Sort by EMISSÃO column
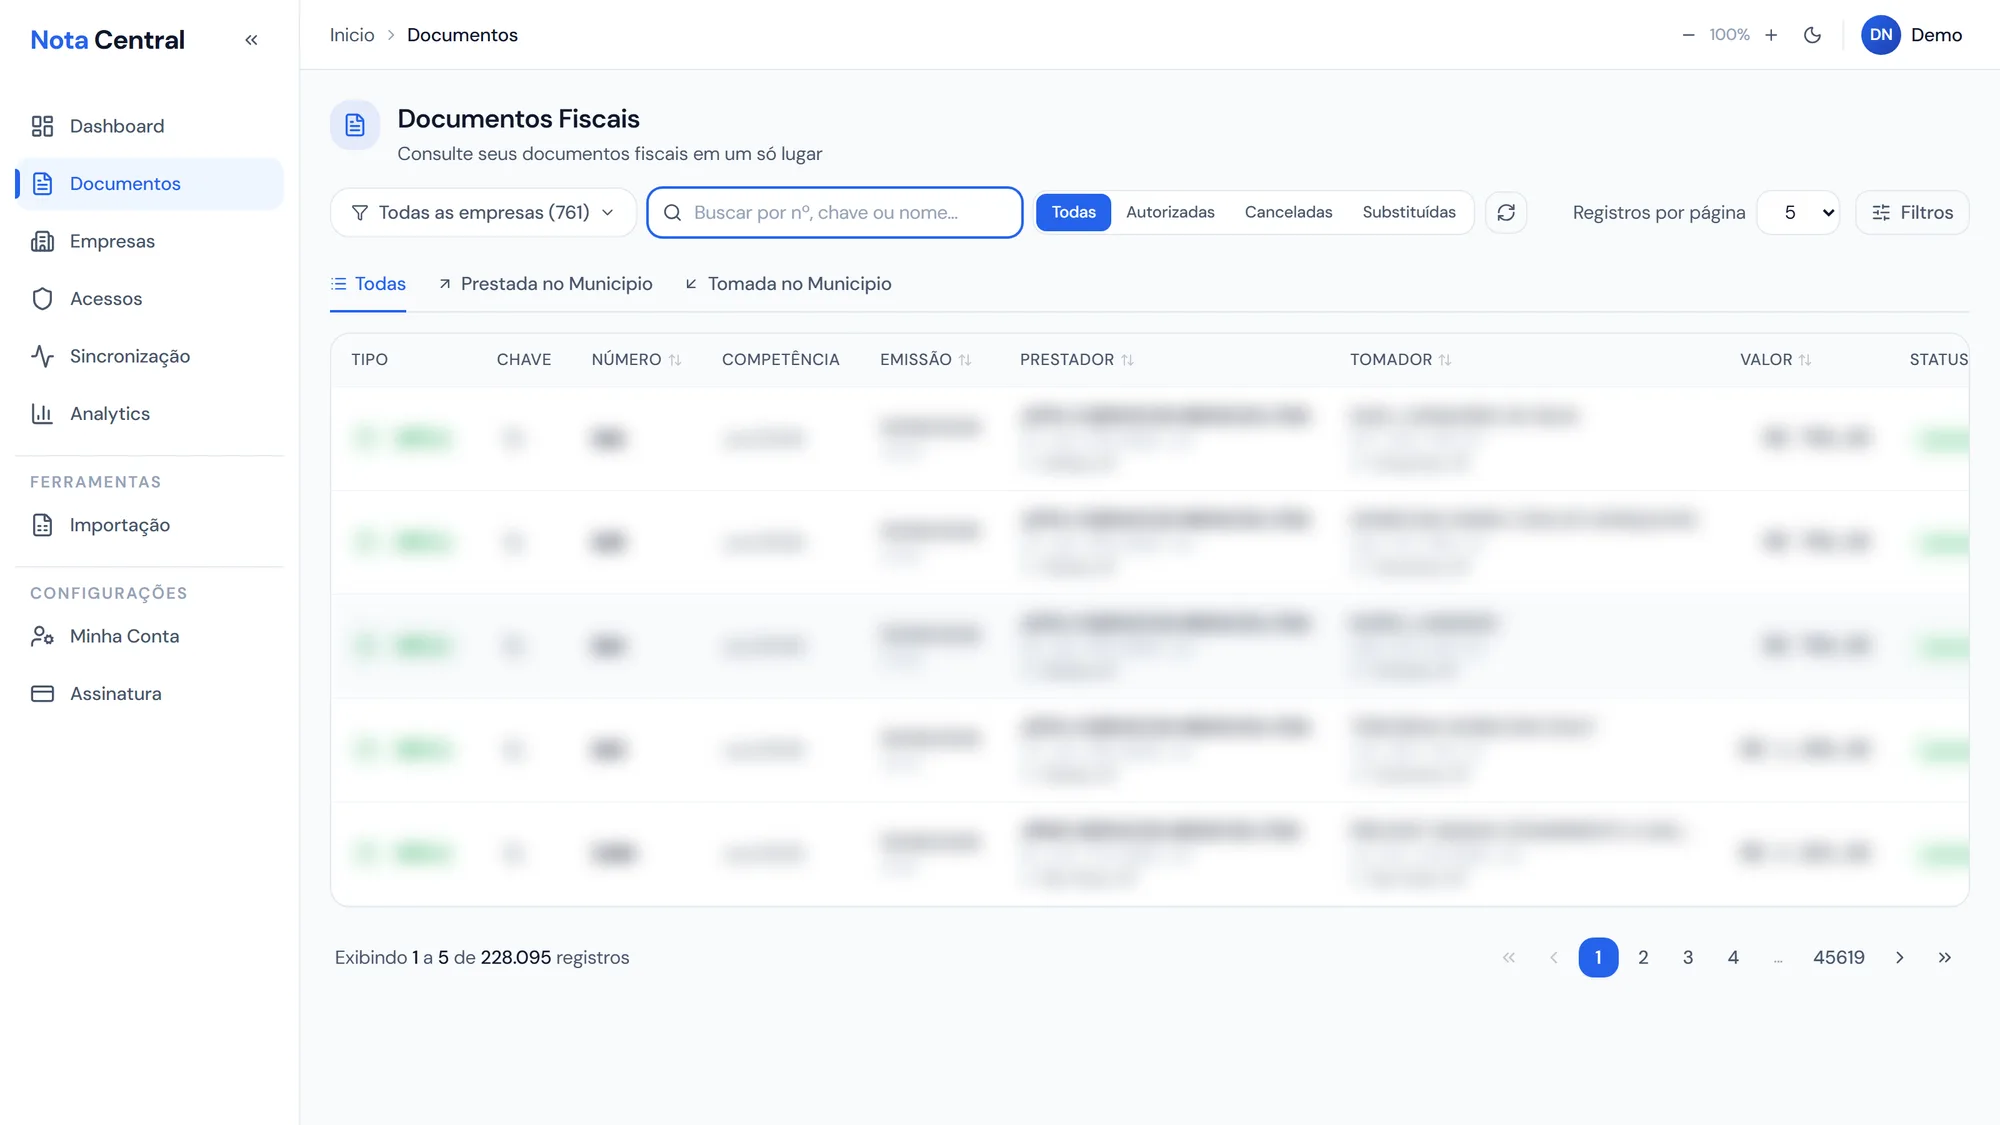Screen dimensions: 2000x1125 click(x=925, y=360)
